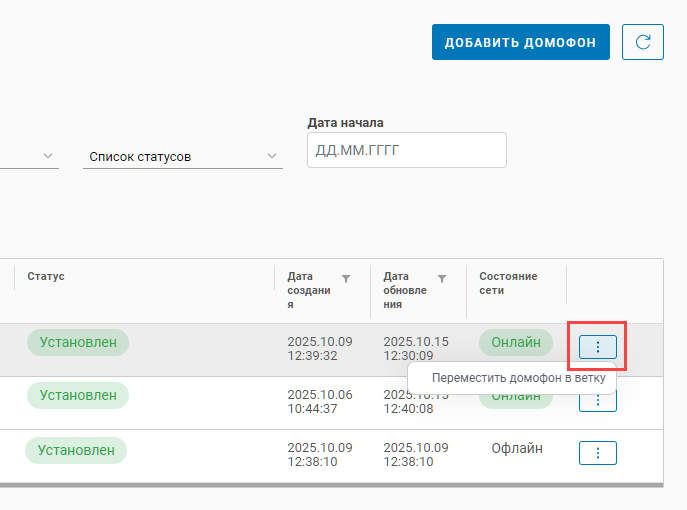Click the Онлайн status in first row
The width and height of the screenshot is (687, 510).
pos(515,342)
